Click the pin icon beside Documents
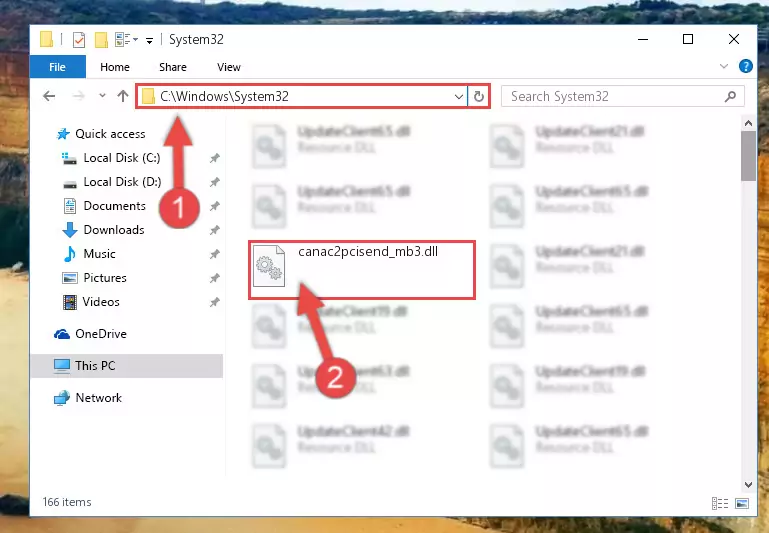The height and width of the screenshot is (533, 769). (214, 206)
